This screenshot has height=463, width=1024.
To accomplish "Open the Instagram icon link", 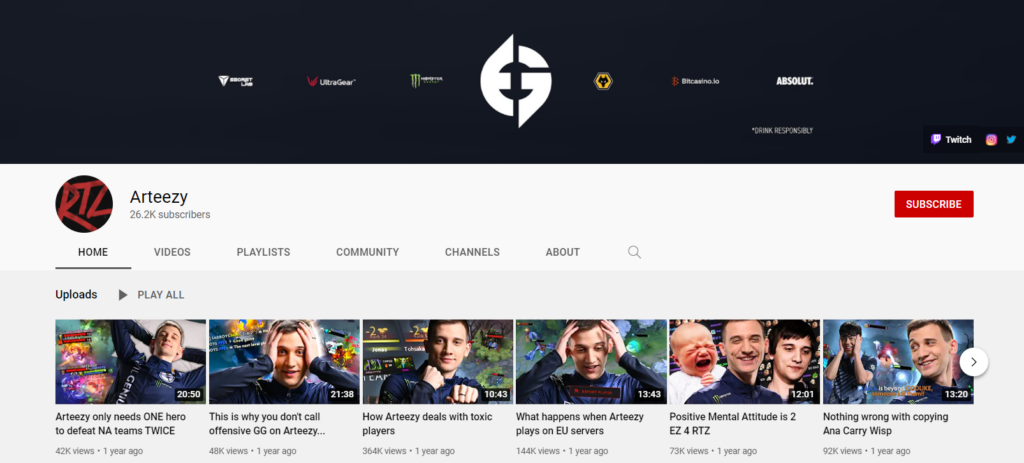I will (991, 139).
